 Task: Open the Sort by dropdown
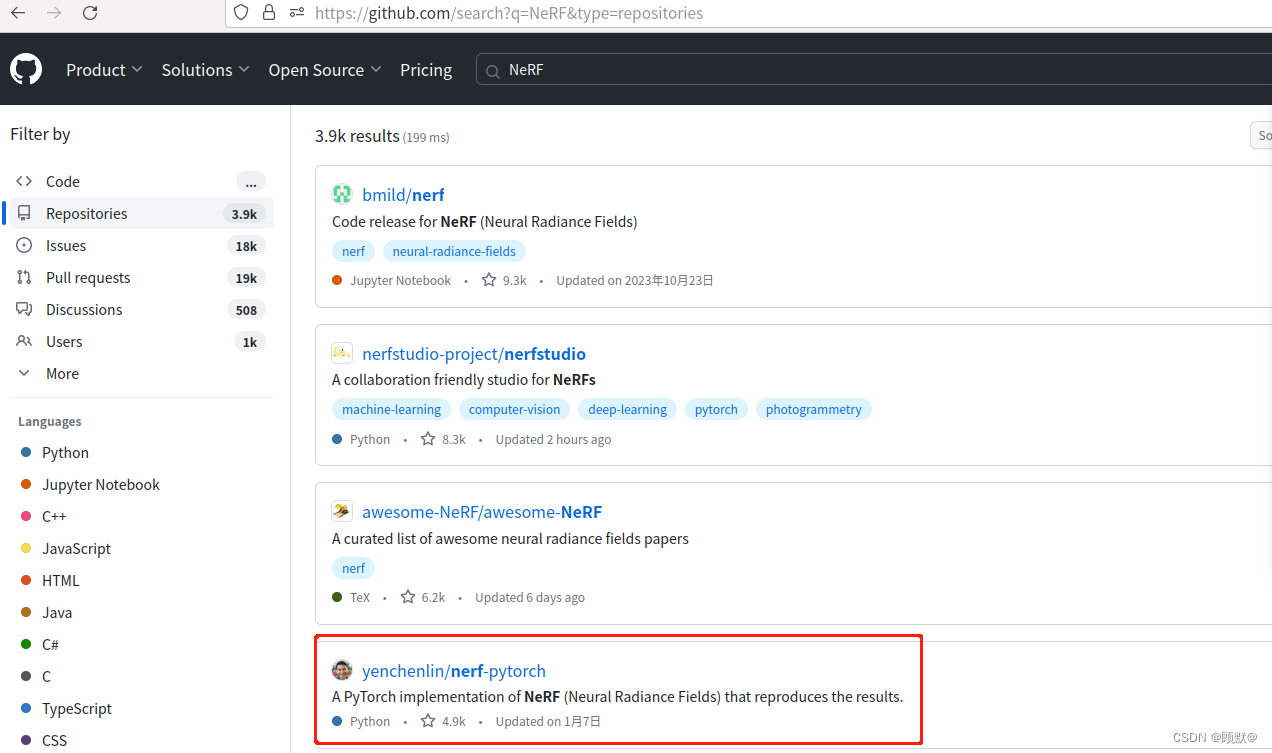click(x=1261, y=135)
